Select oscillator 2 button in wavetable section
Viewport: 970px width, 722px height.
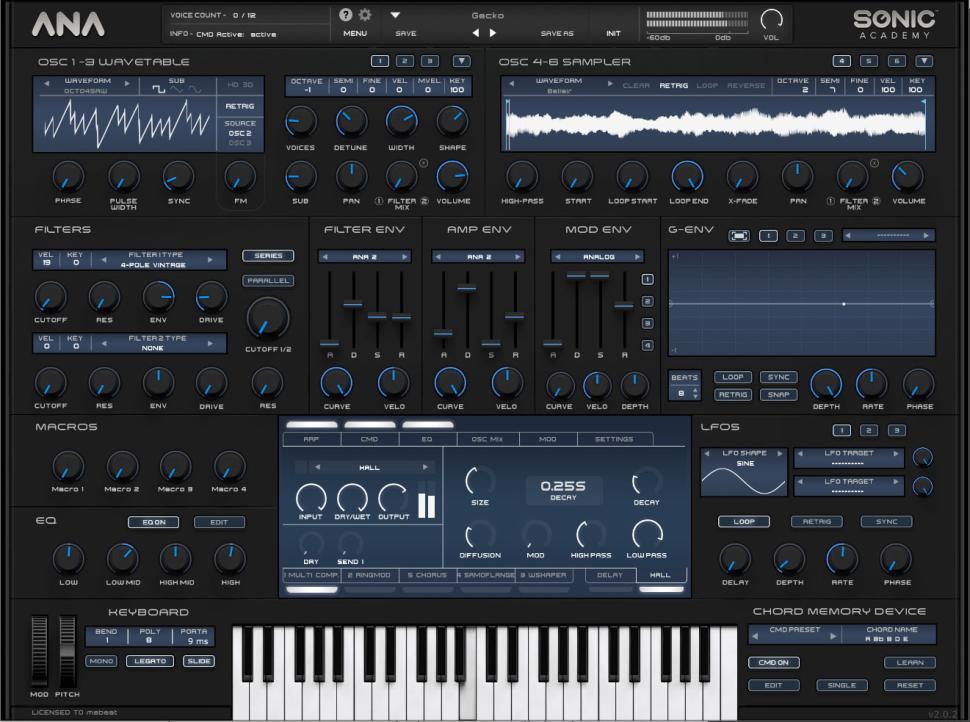[404, 61]
